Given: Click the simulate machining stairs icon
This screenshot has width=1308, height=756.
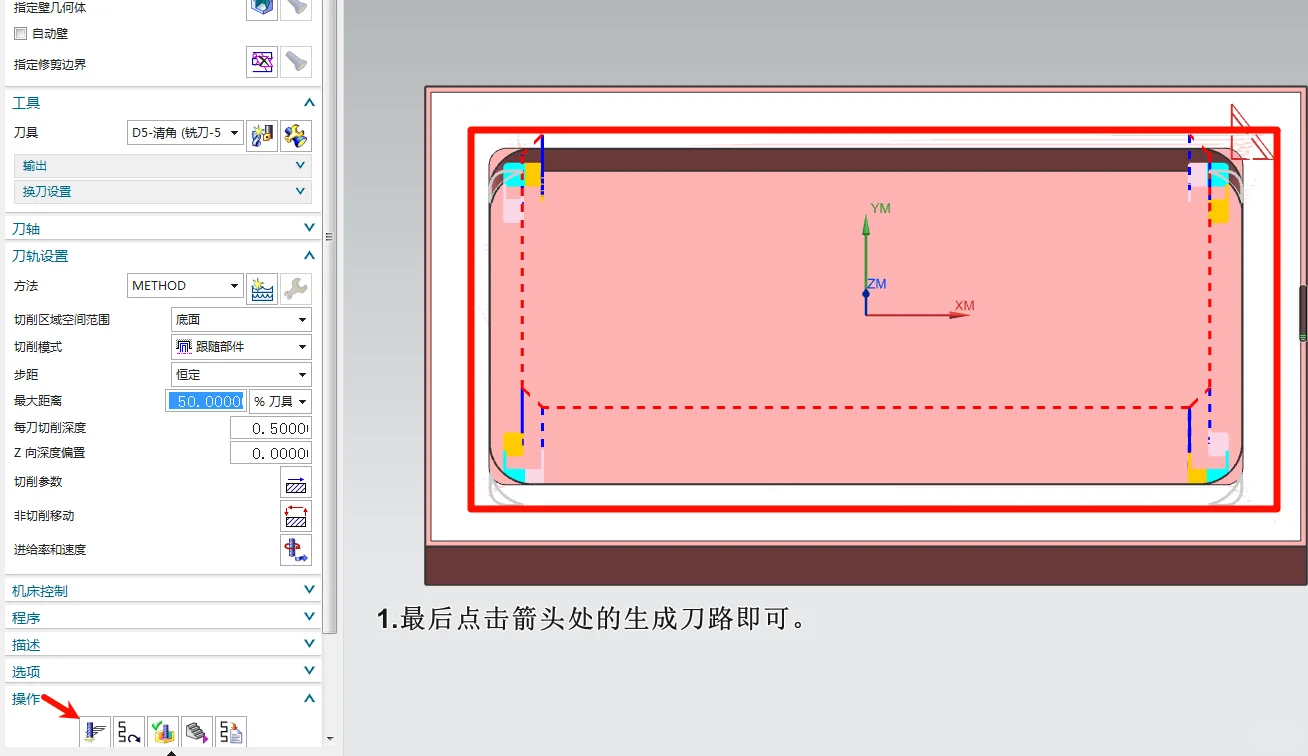Looking at the screenshot, I should [x=197, y=731].
